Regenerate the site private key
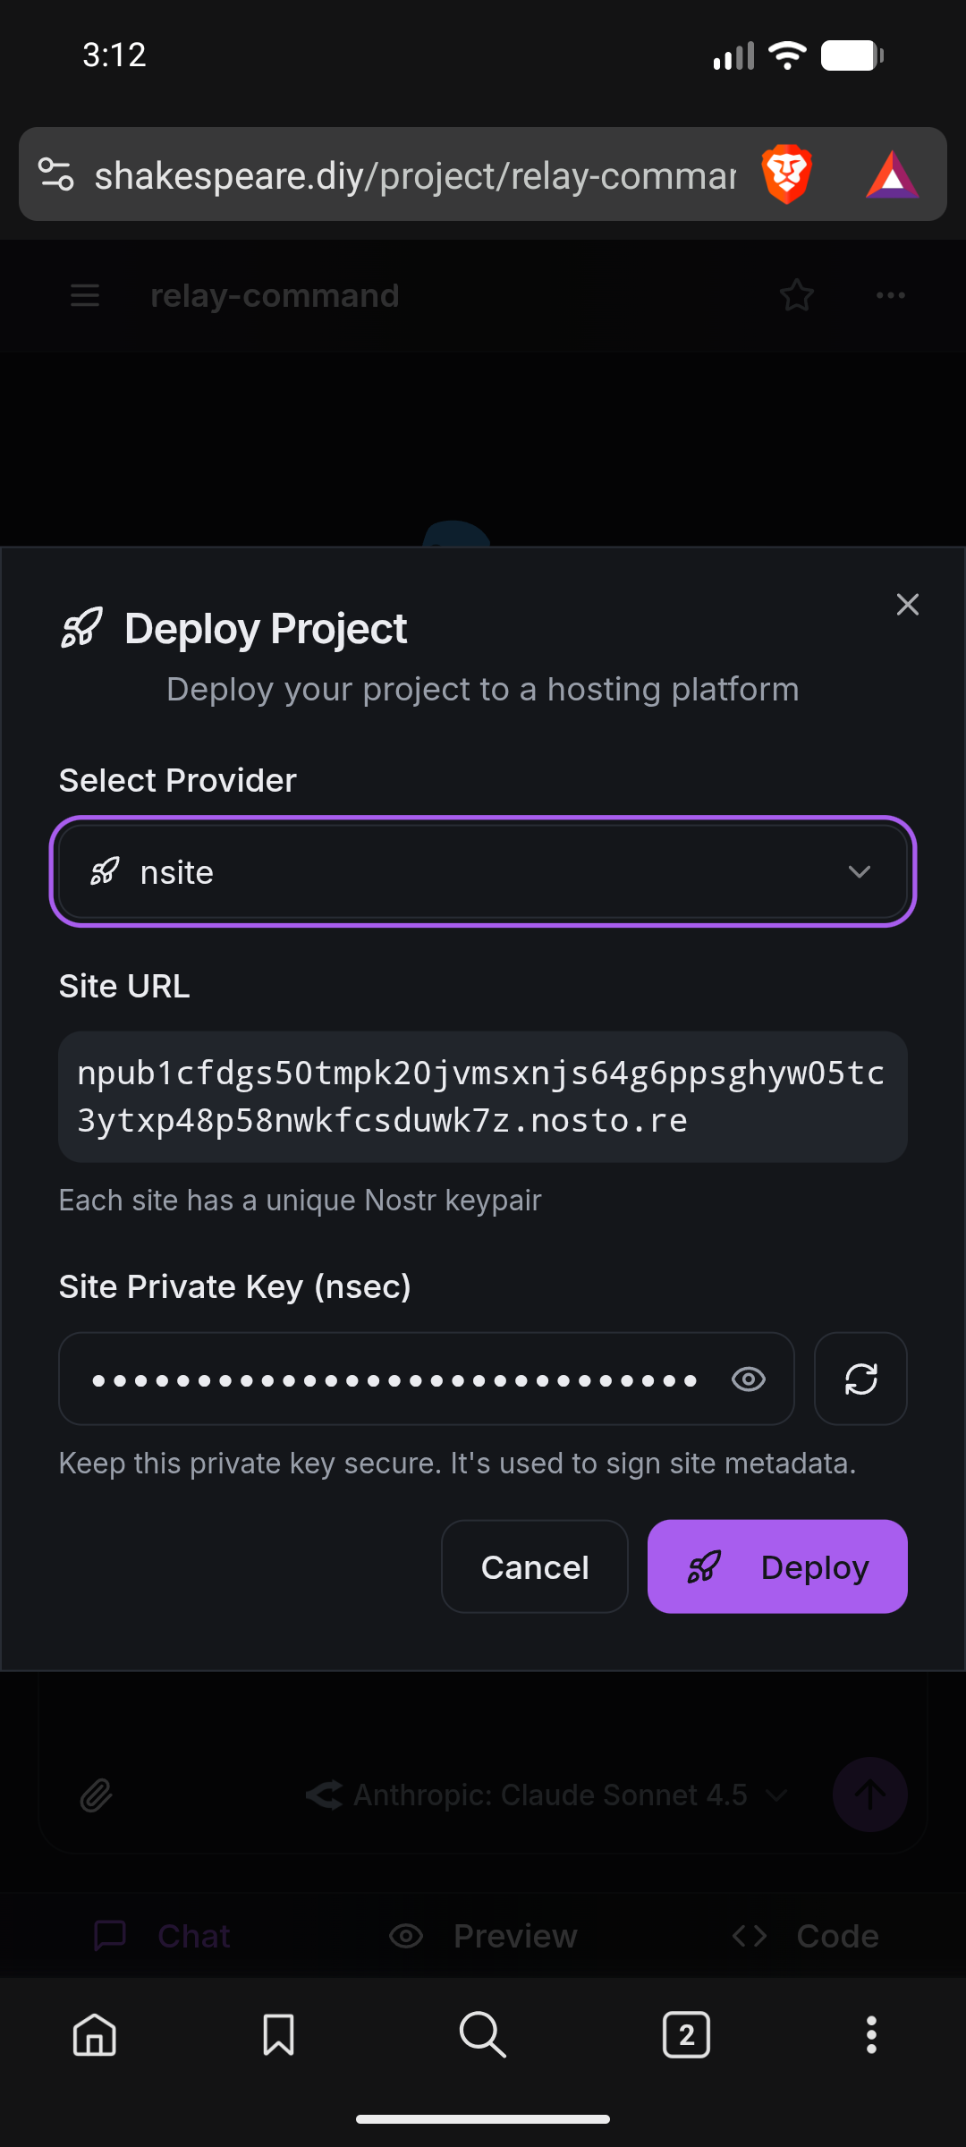Viewport: 966px width, 2147px height. click(x=861, y=1379)
